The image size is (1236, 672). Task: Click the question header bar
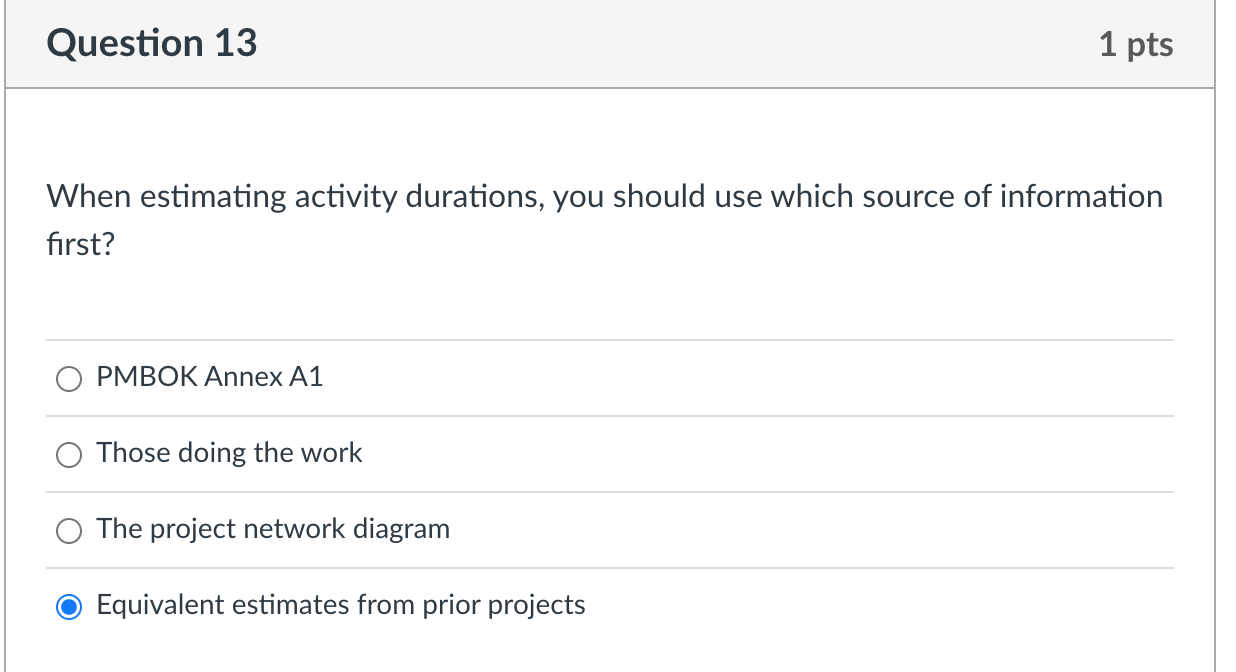pos(618,43)
